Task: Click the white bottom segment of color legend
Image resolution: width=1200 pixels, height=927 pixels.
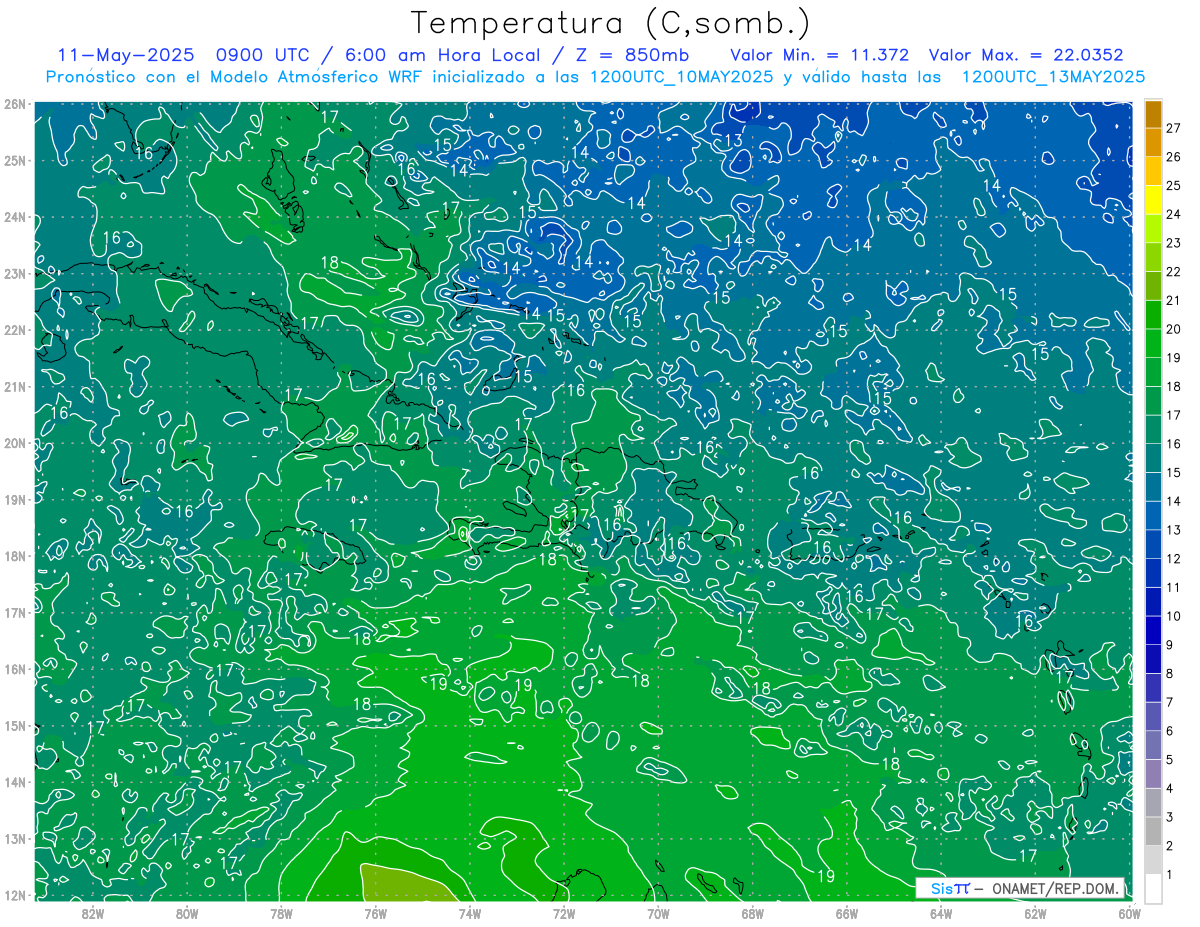Action: coord(1153,888)
